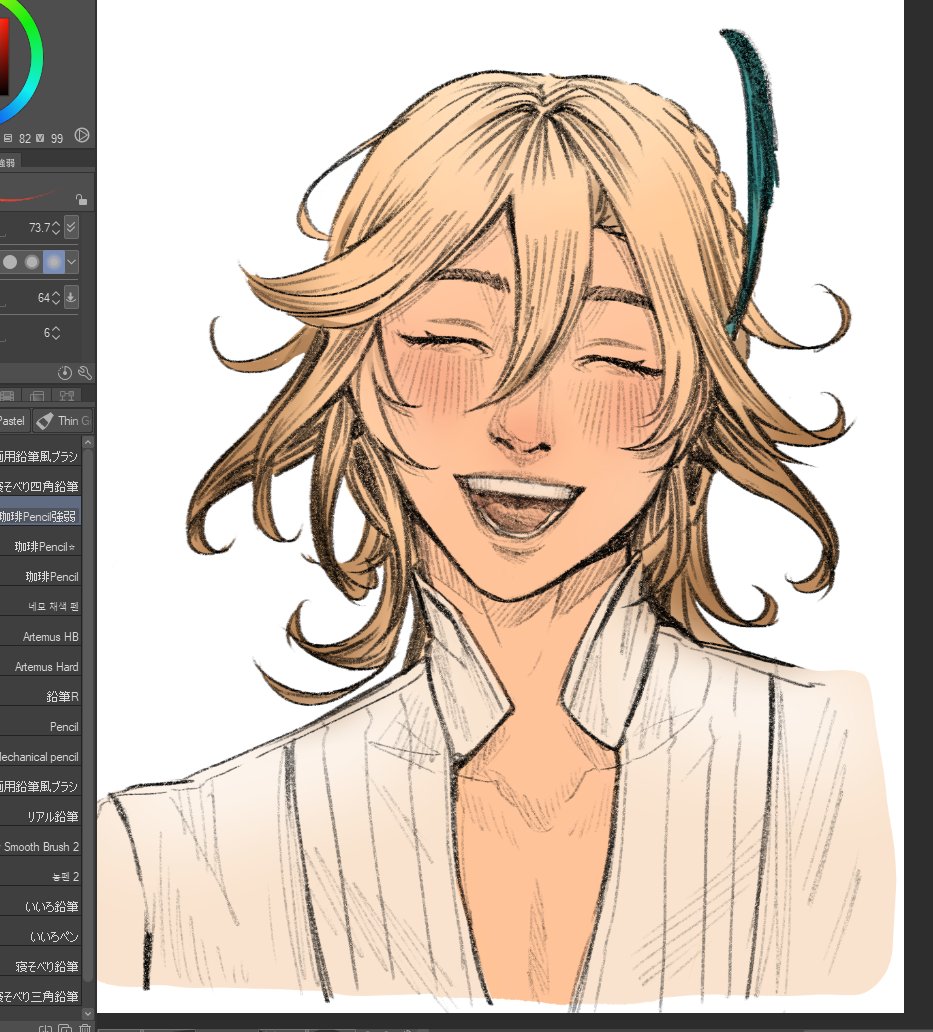Screen dimensions: 933x1032
Task: Click the hue ring of the color wheel
Action: point(38,56)
